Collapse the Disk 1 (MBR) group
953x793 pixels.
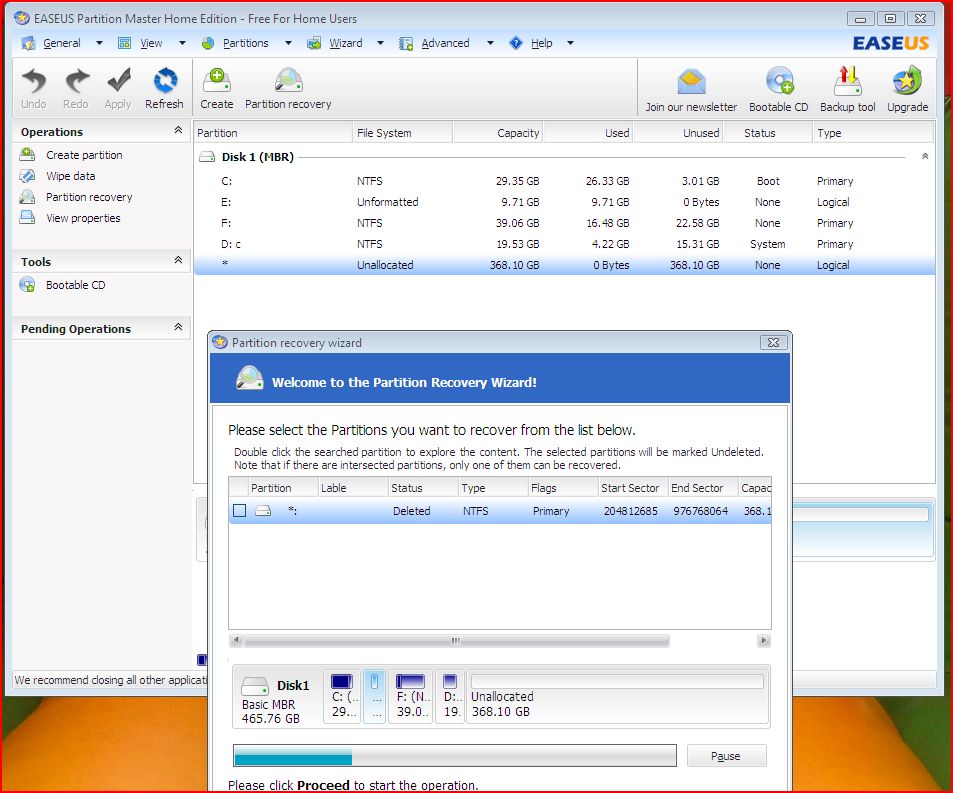[x=924, y=156]
